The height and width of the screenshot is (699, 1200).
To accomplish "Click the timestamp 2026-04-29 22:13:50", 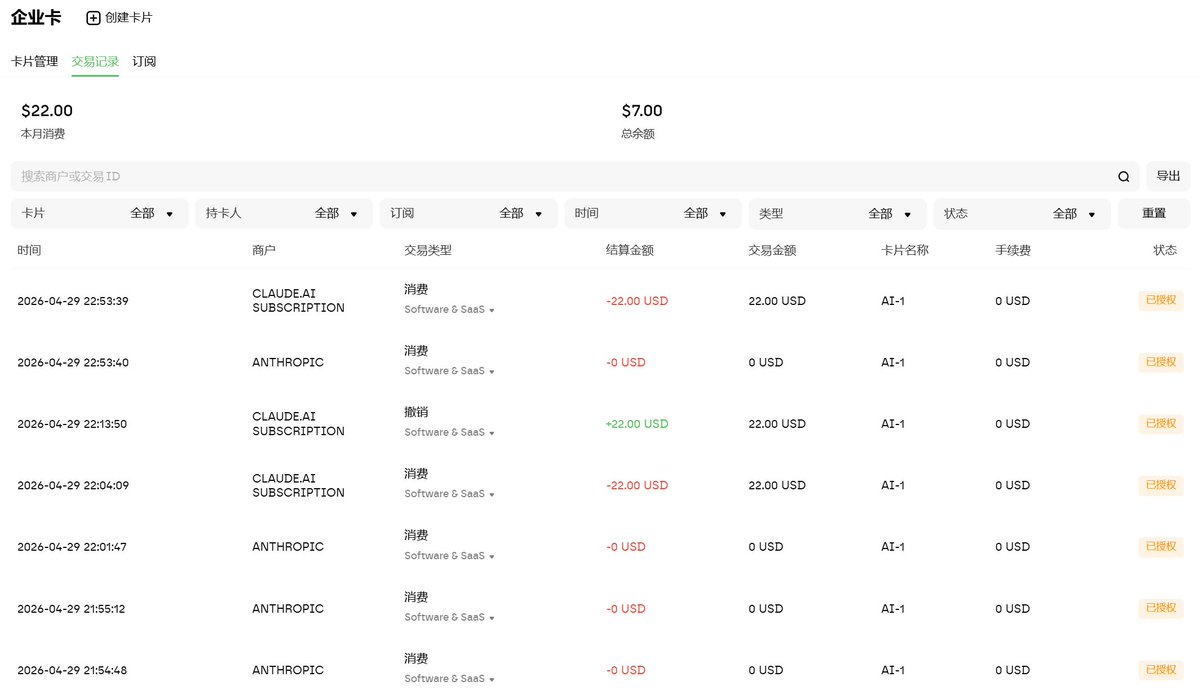I will click(72, 424).
